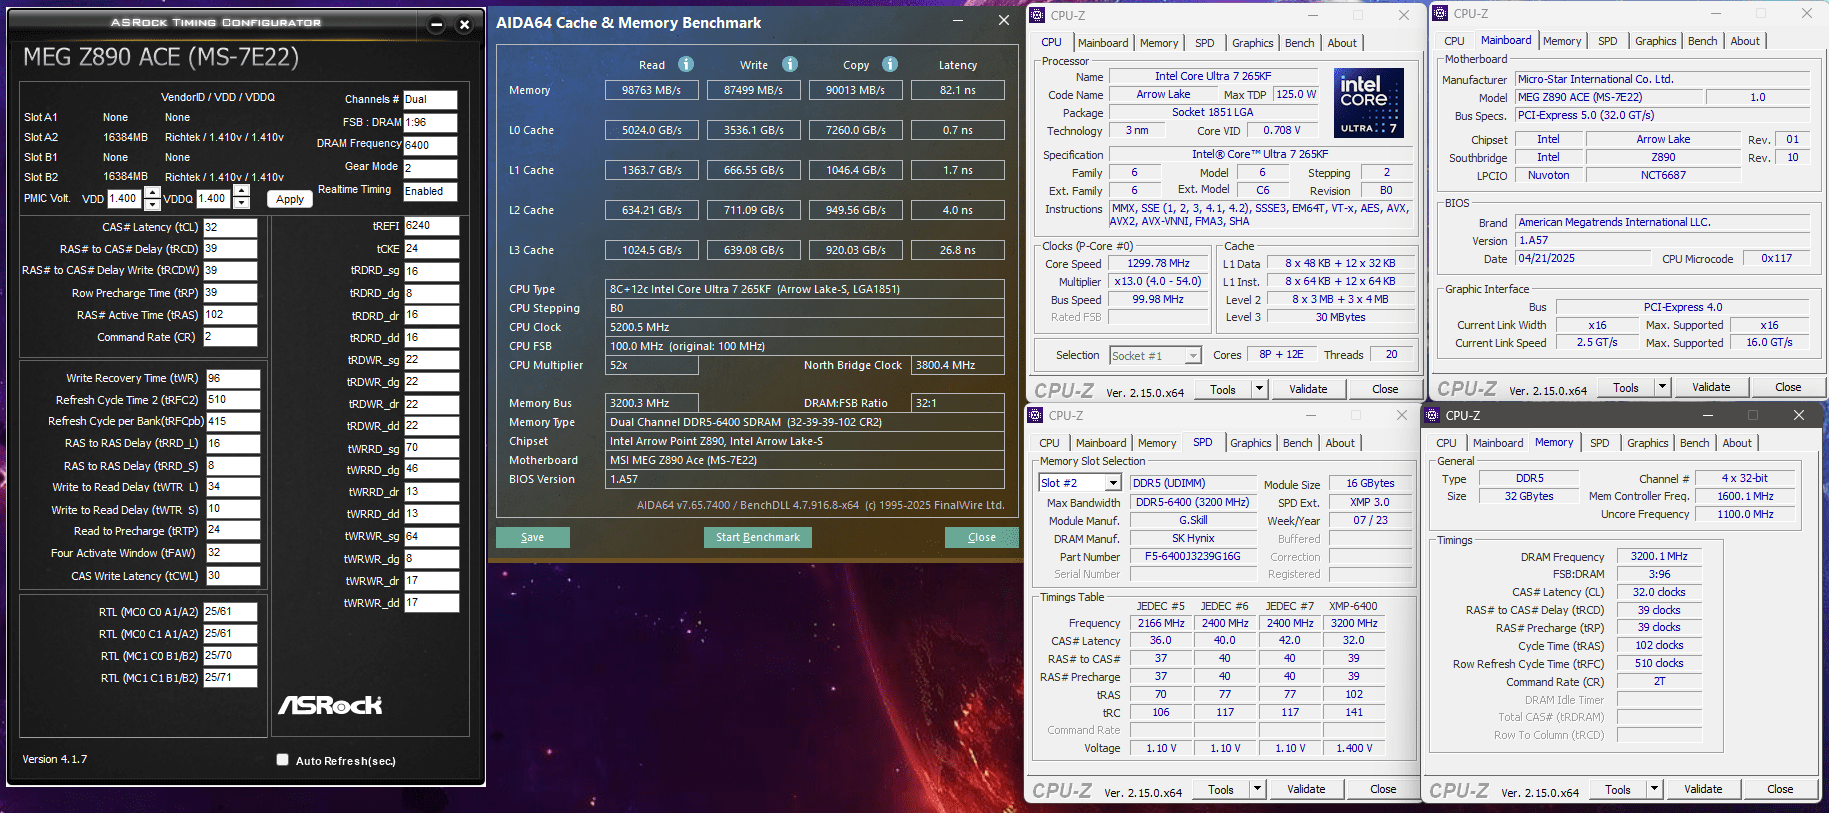Click the ASRock logo in Timing Configurator
1829x813 pixels.
click(330, 705)
